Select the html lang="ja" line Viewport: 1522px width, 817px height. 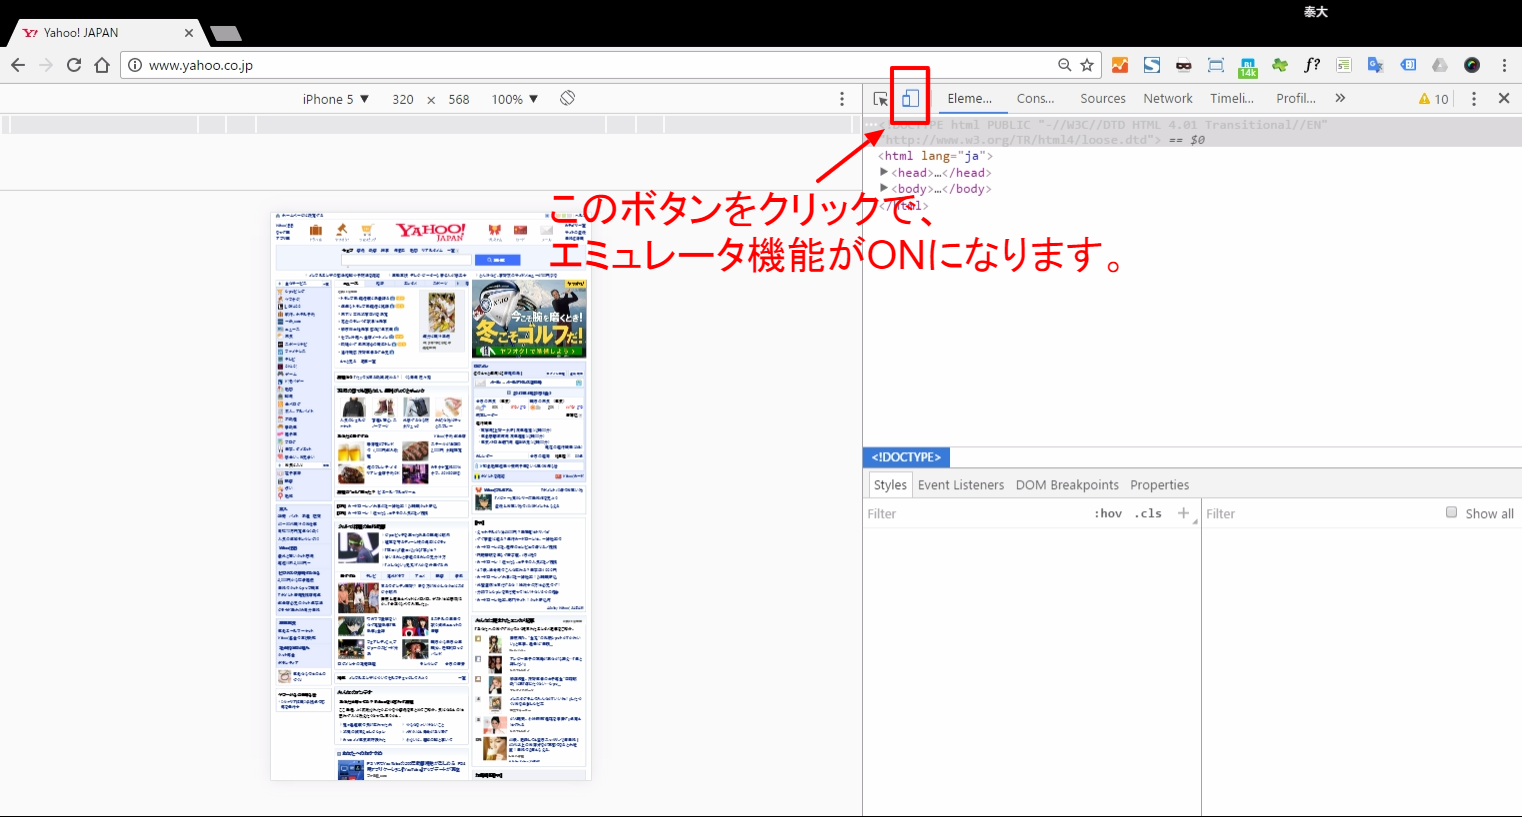935,156
